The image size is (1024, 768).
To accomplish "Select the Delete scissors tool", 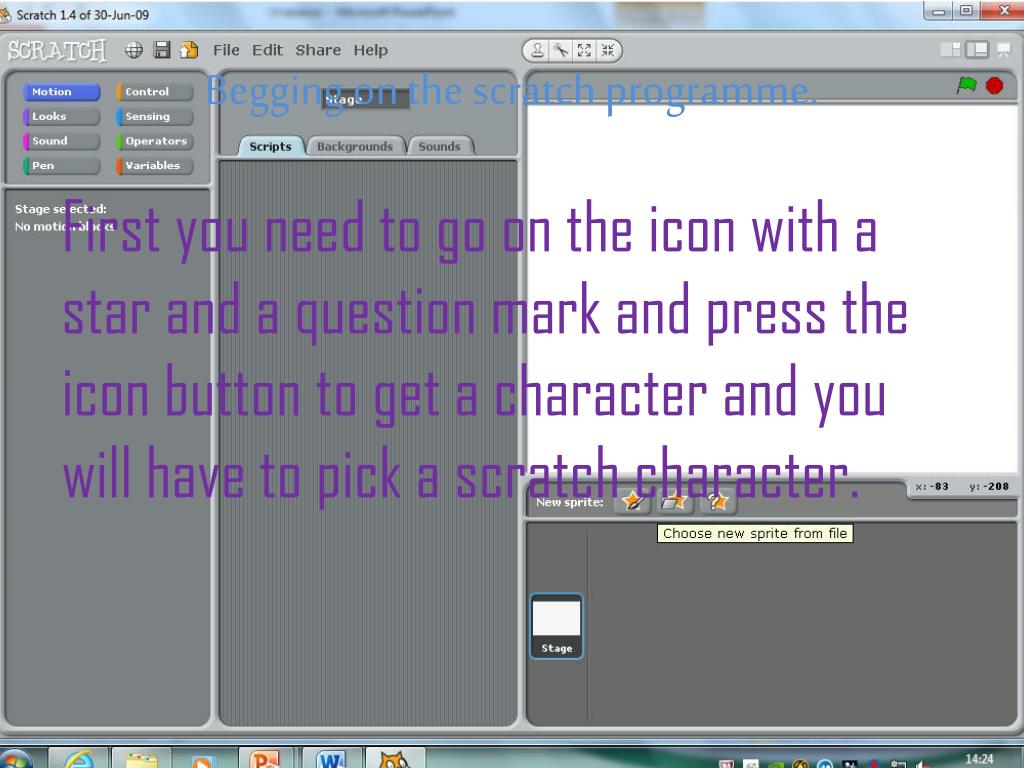I will click(x=560, y=50).
